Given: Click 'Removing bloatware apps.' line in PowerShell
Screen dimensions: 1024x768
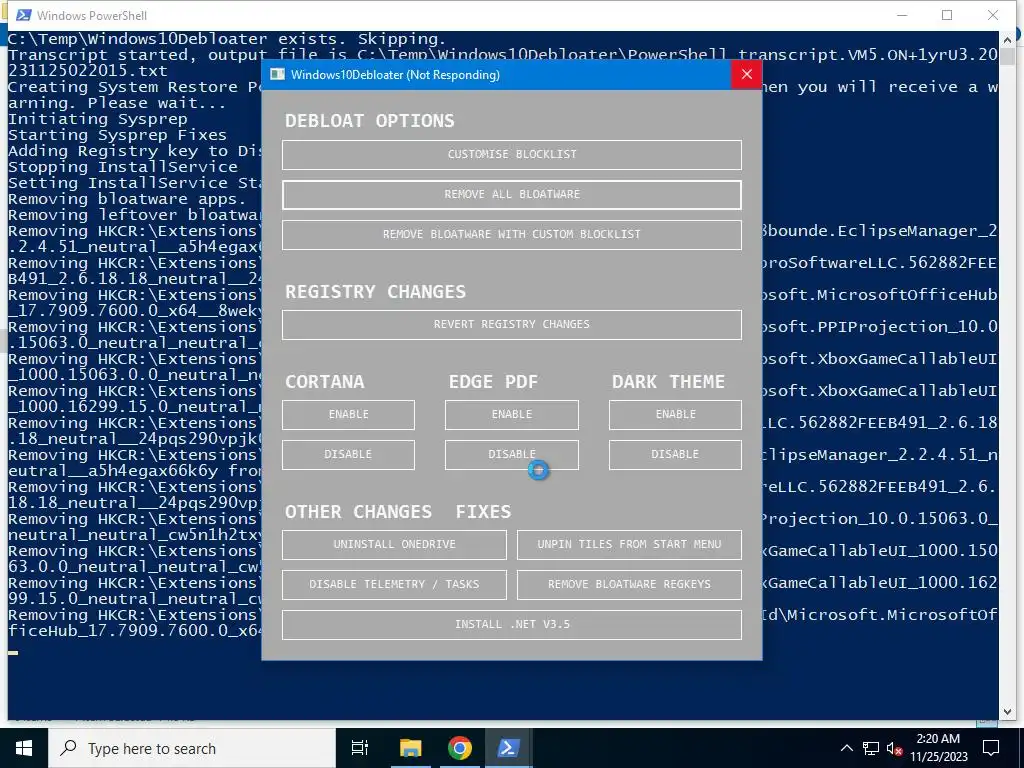Looking at the screenshot, I should pos(127,199).
